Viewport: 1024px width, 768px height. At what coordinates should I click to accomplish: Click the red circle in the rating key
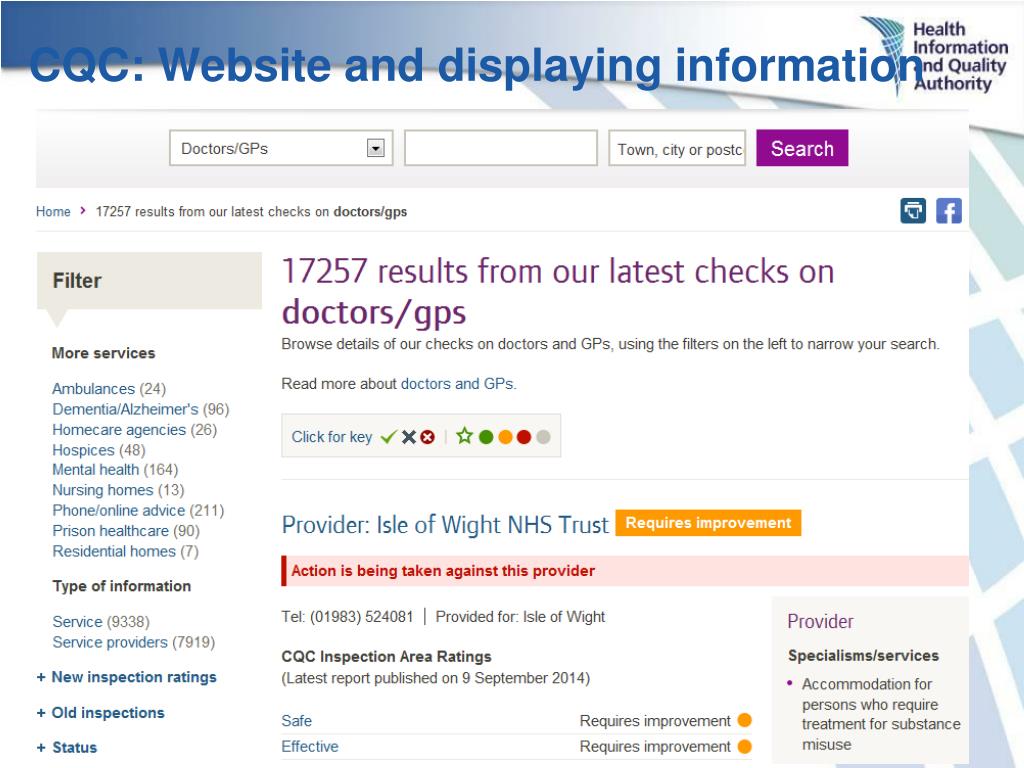524,437
